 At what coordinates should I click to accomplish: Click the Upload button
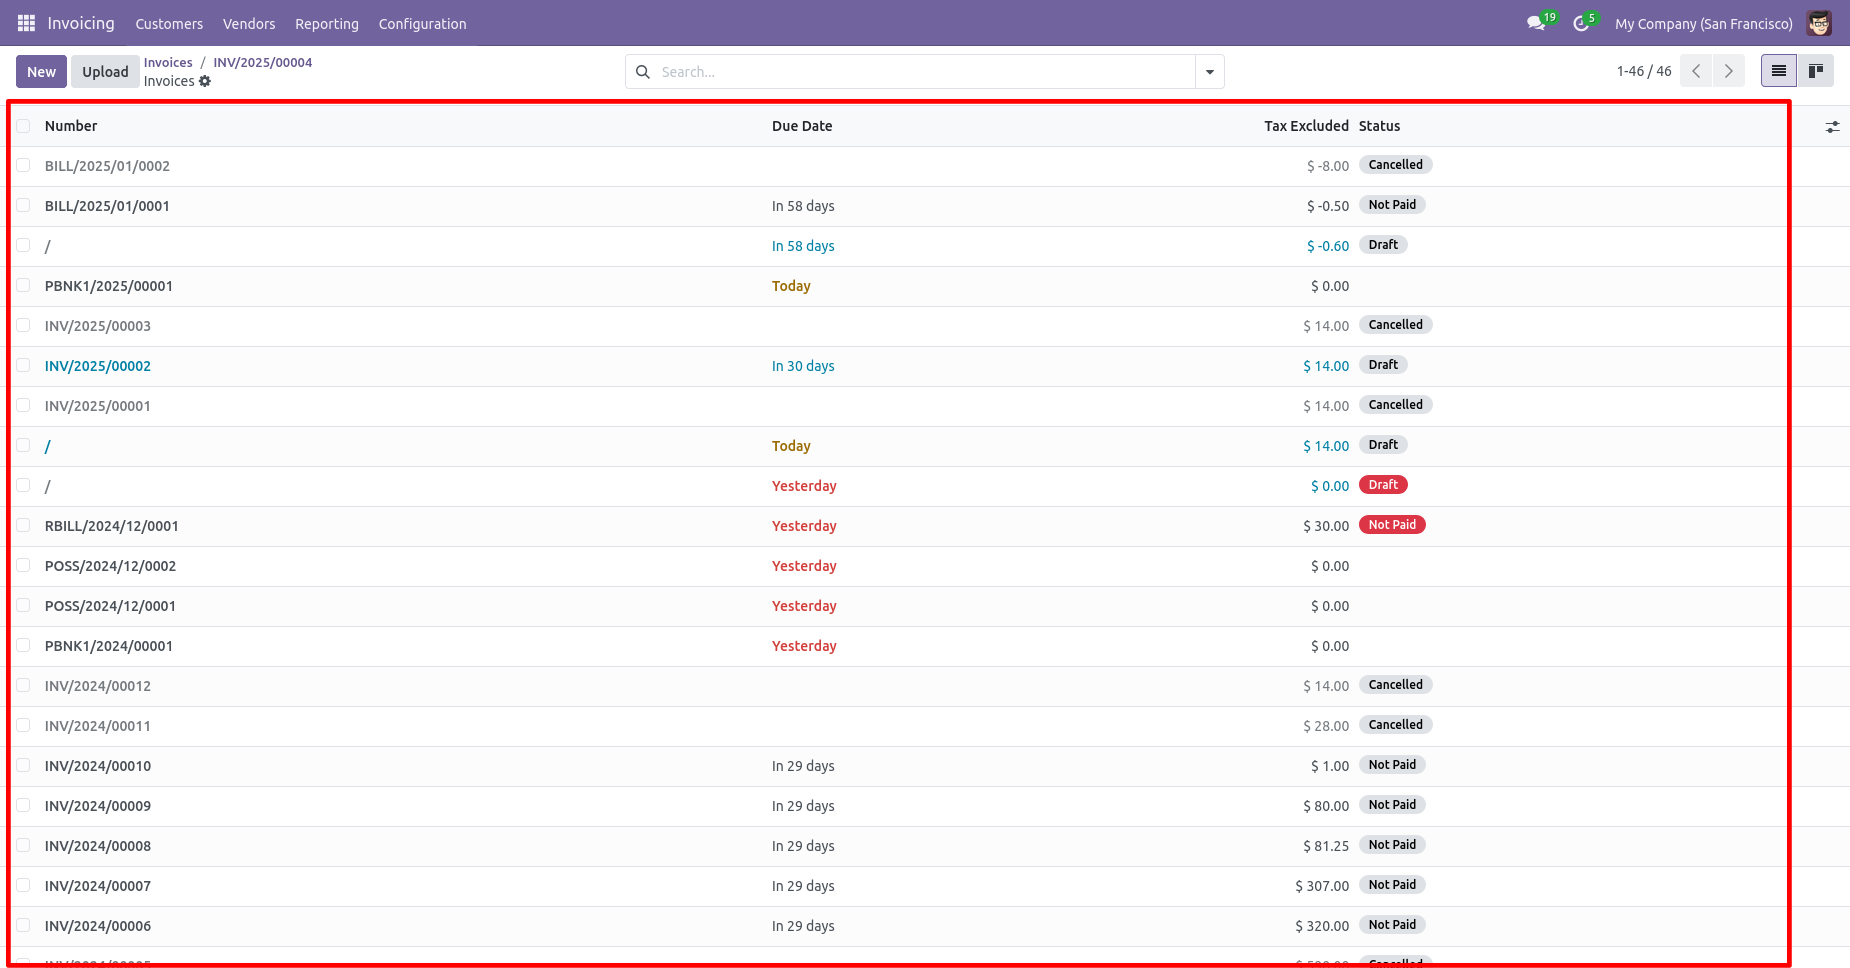(105, 71)
